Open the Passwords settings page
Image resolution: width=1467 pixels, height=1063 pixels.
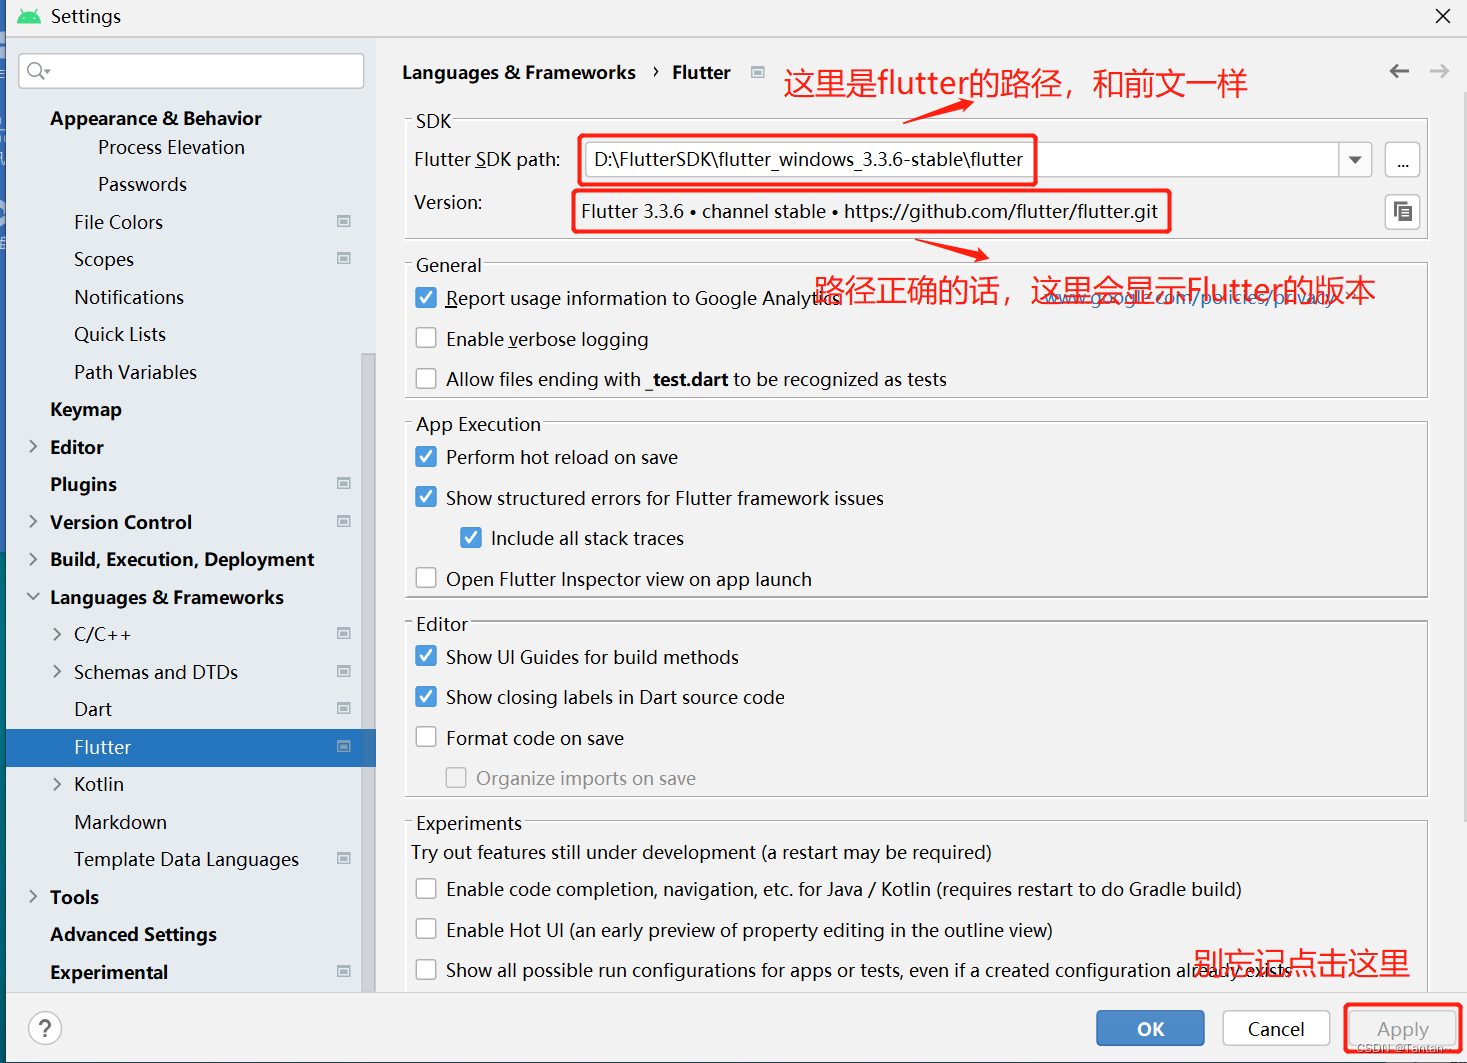(x=143, y=184)
